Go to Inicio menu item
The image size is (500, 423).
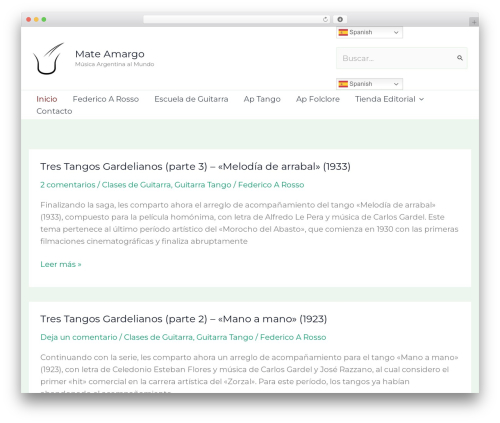47,99
